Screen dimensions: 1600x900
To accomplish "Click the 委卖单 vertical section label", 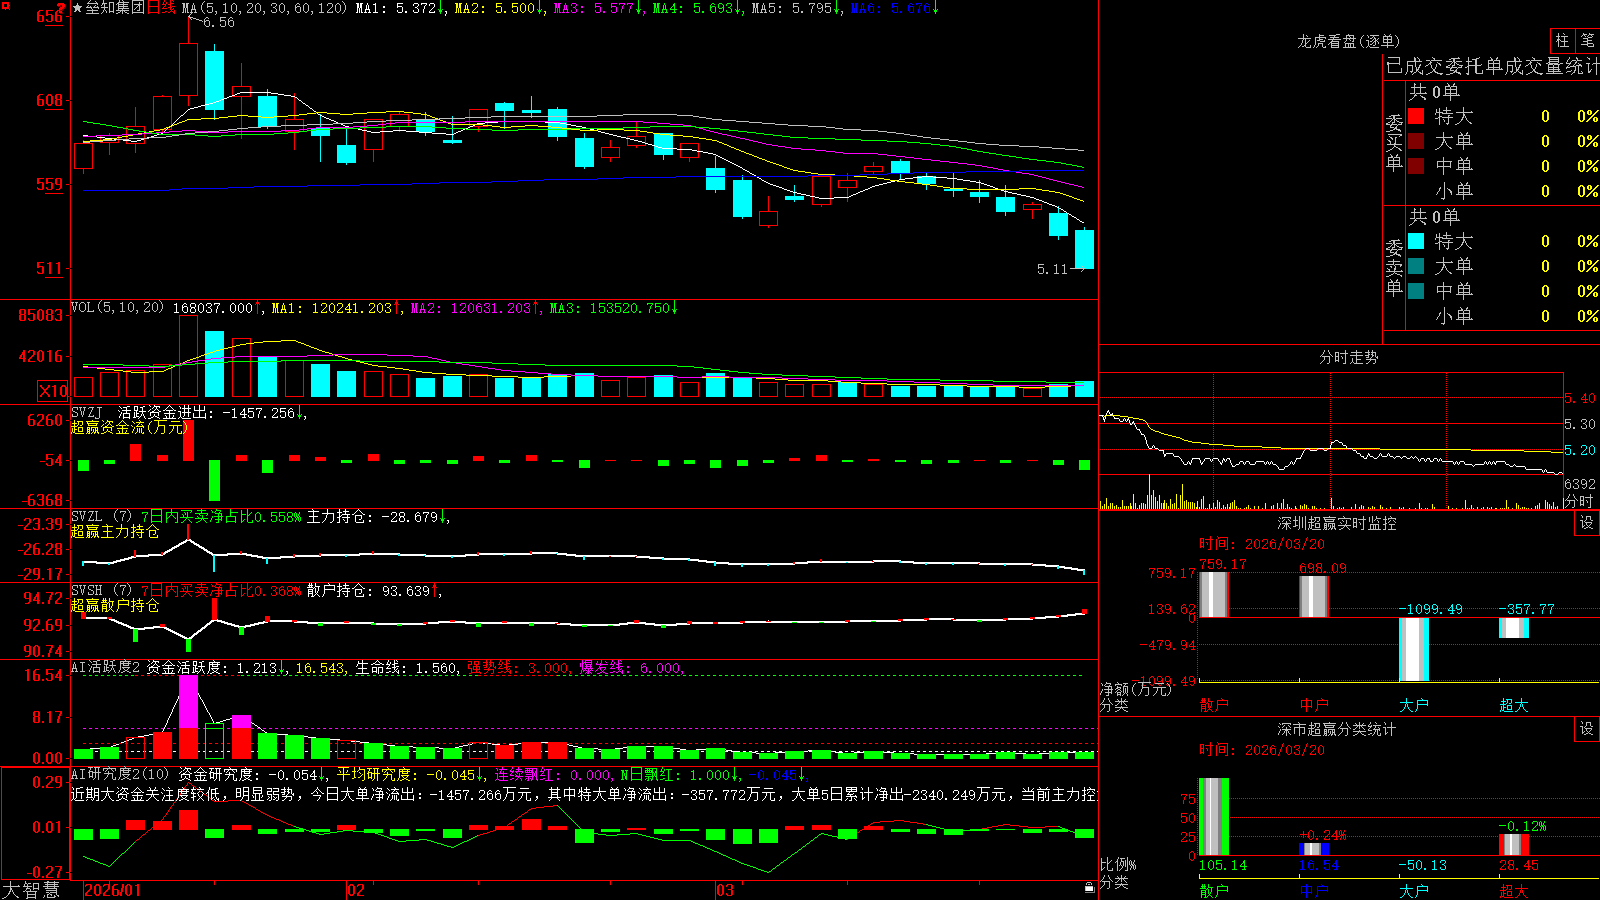I will pyautogui.click(x=1394, y=267).
